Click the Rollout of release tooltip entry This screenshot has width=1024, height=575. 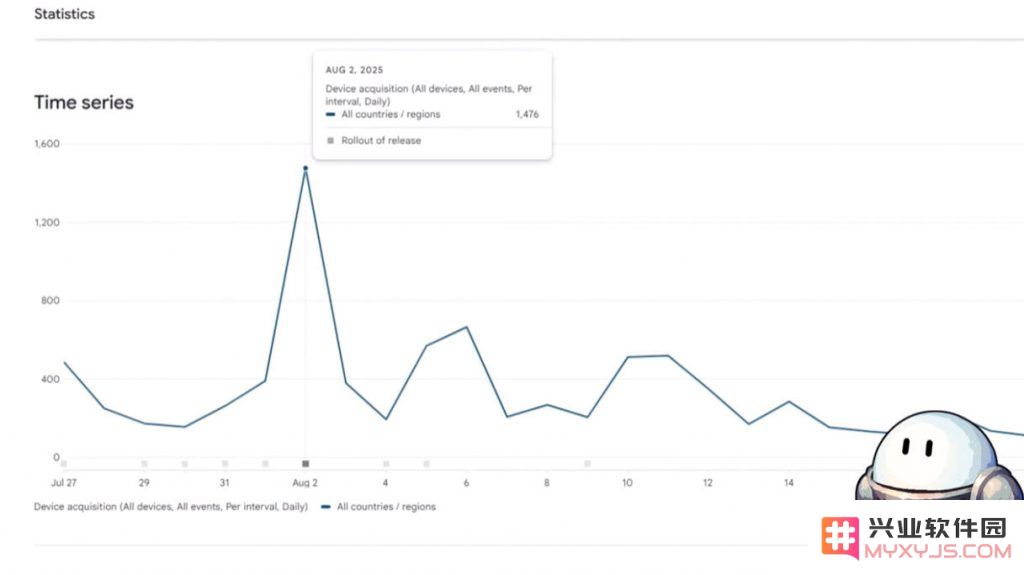point(381,141)
